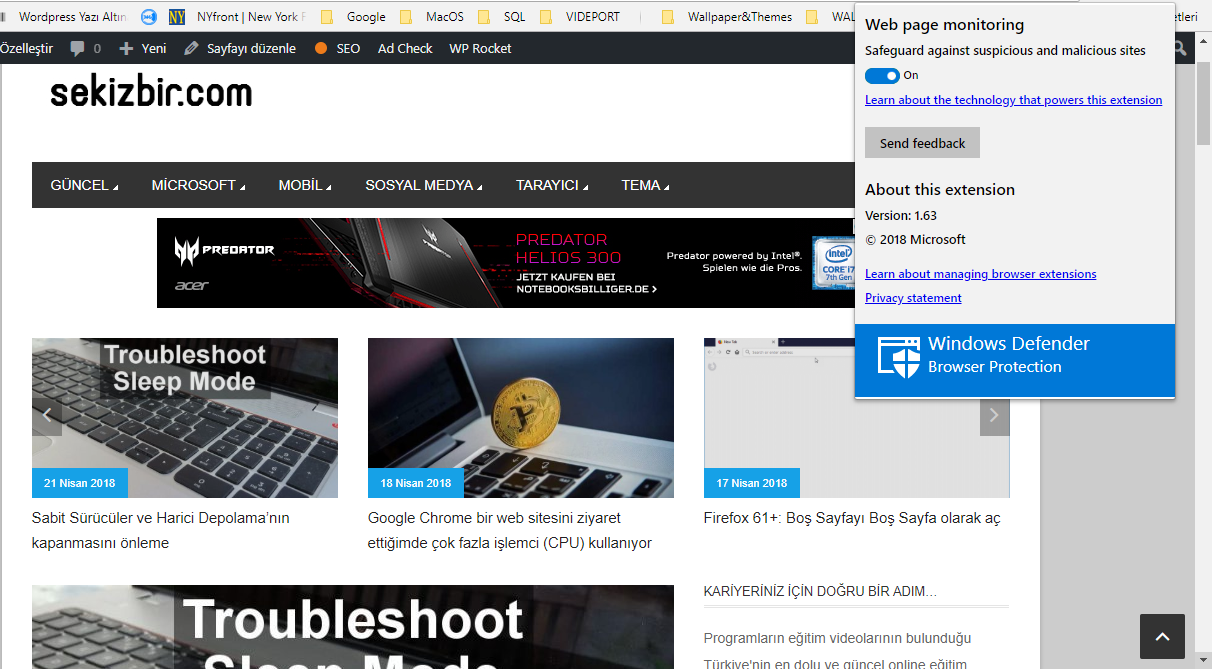Click the 18 Nisan 2018 date badge

click(x=416, y=483)
